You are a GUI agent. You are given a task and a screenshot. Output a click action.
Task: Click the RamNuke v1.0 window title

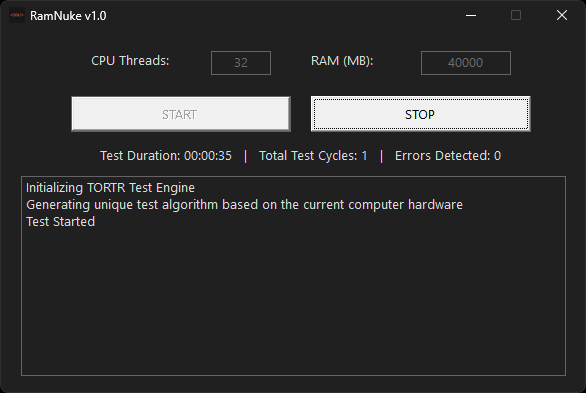tap(68, 16)
